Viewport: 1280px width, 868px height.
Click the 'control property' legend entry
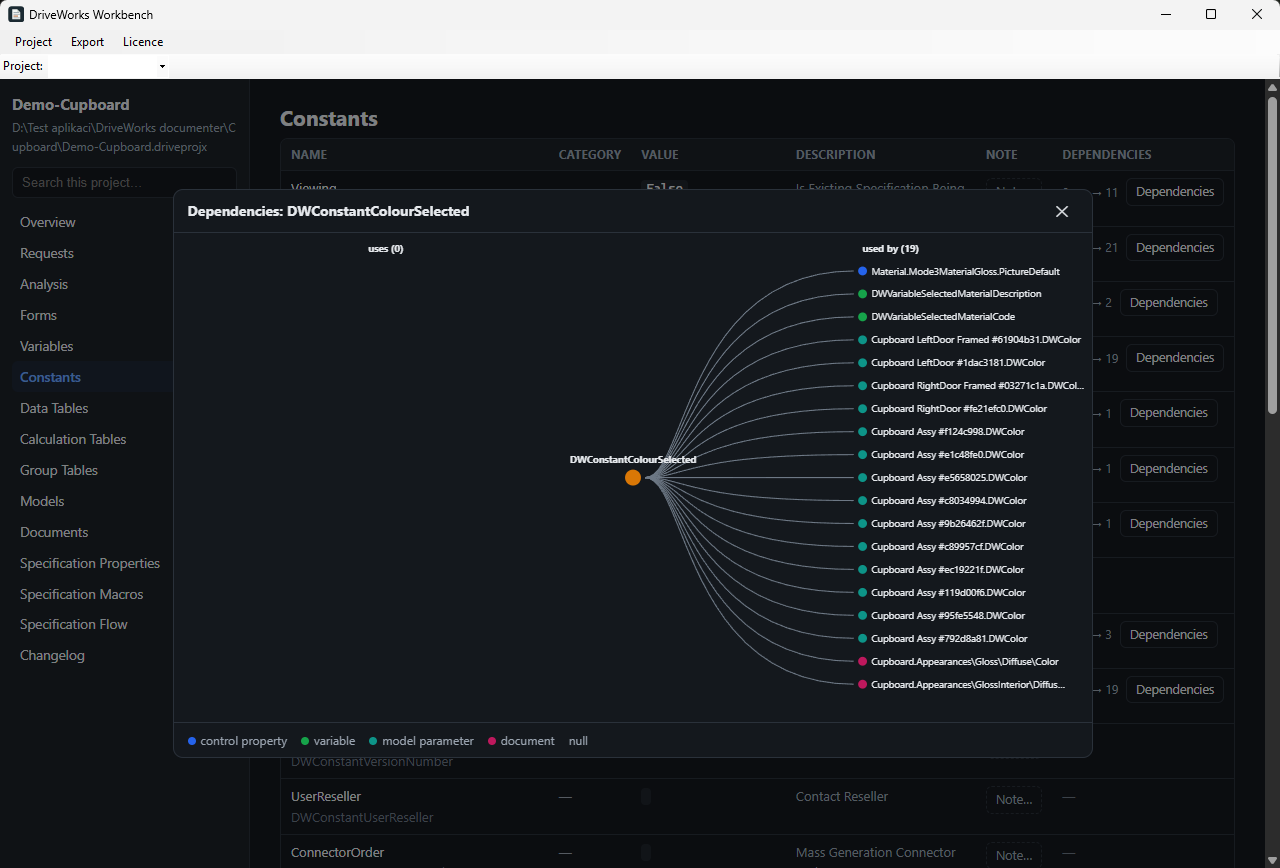(237, 741)
